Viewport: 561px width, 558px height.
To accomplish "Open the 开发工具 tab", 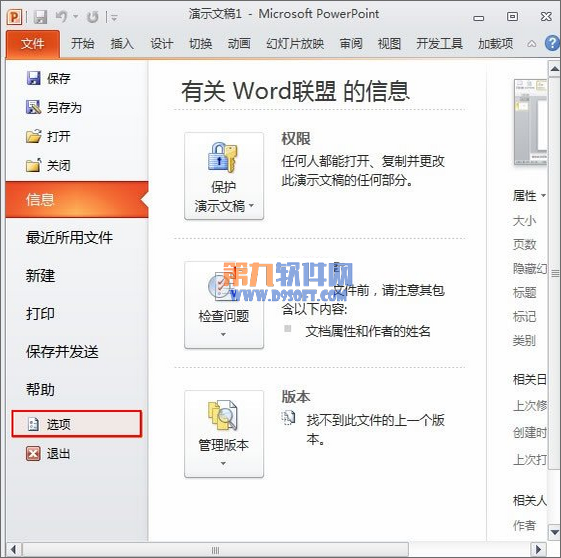I will coord(439,44).
